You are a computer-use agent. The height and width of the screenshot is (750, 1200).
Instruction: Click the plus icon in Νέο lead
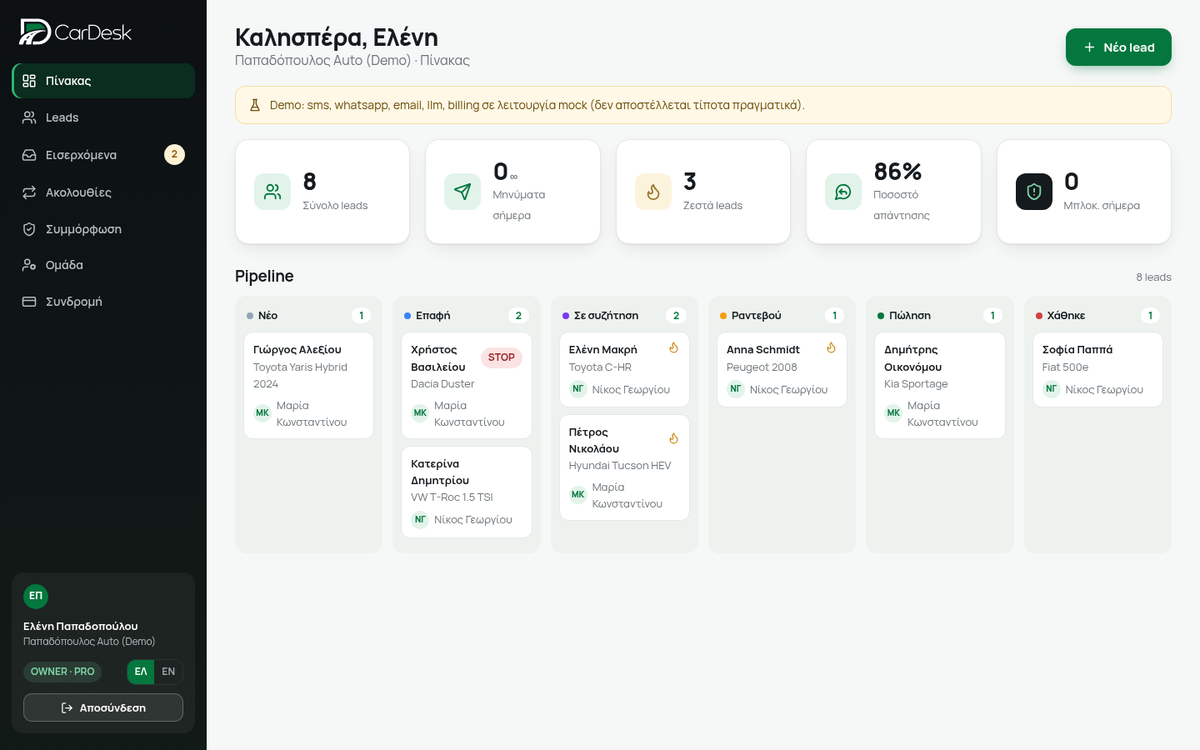1089,47
